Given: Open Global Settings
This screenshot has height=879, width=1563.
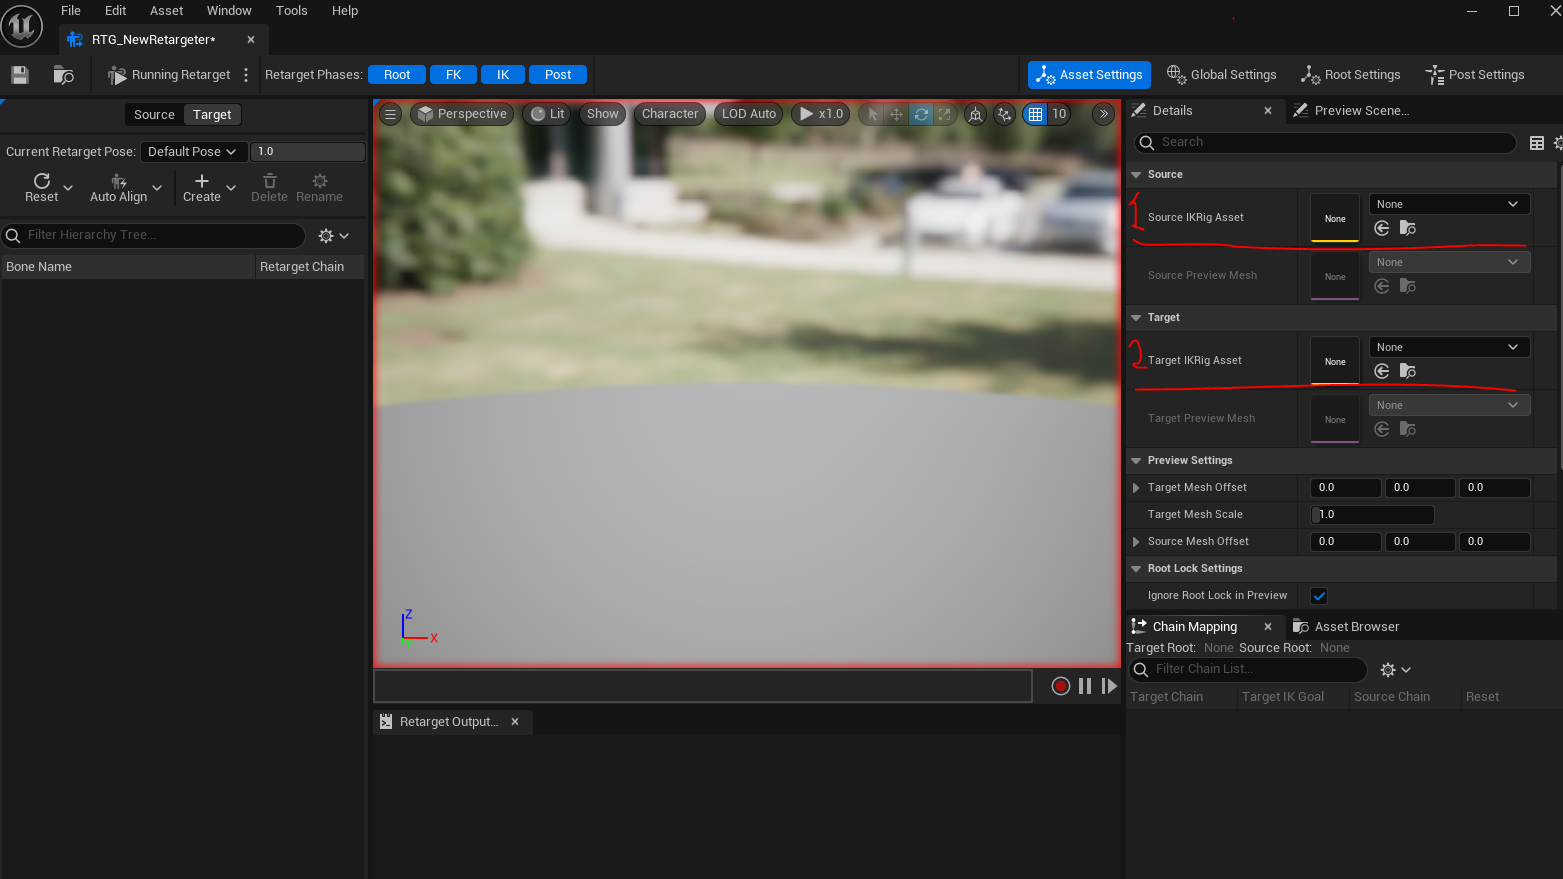Looking at the screenshot, I should (x=1222, y=75).
